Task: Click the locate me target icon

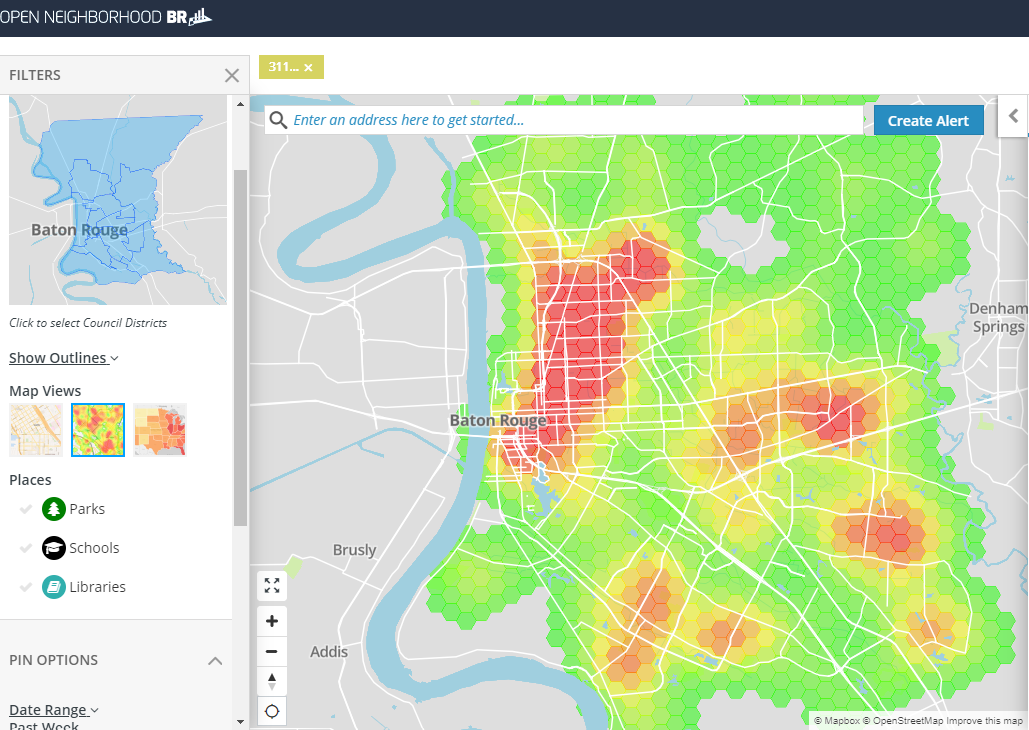Action: pyautogui.click(x=272, y=712)
